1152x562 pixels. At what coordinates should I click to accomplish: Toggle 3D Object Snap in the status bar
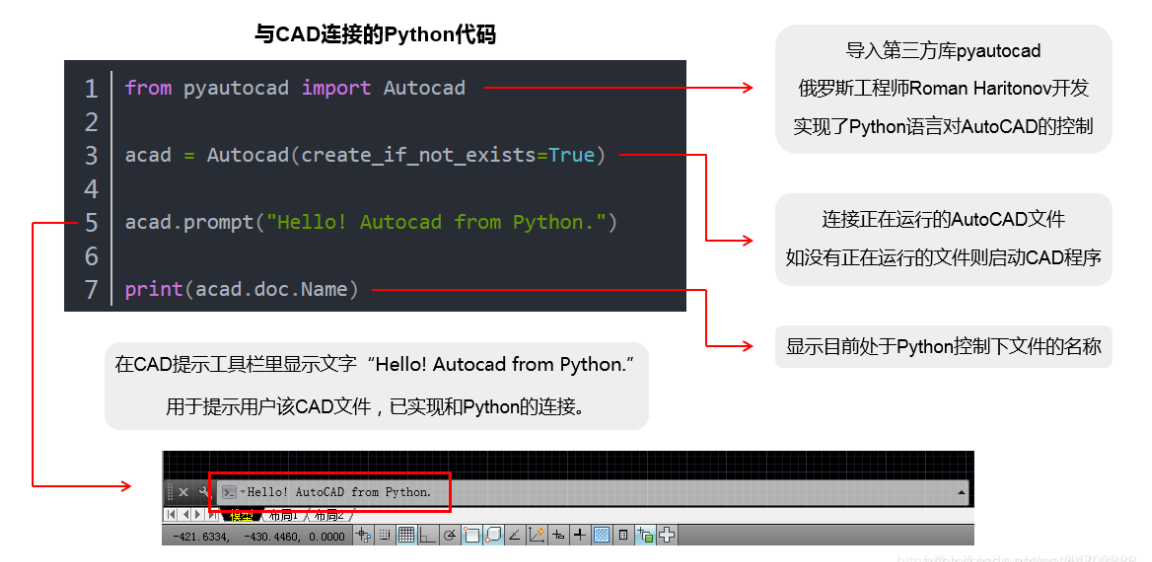pos(493,536)
